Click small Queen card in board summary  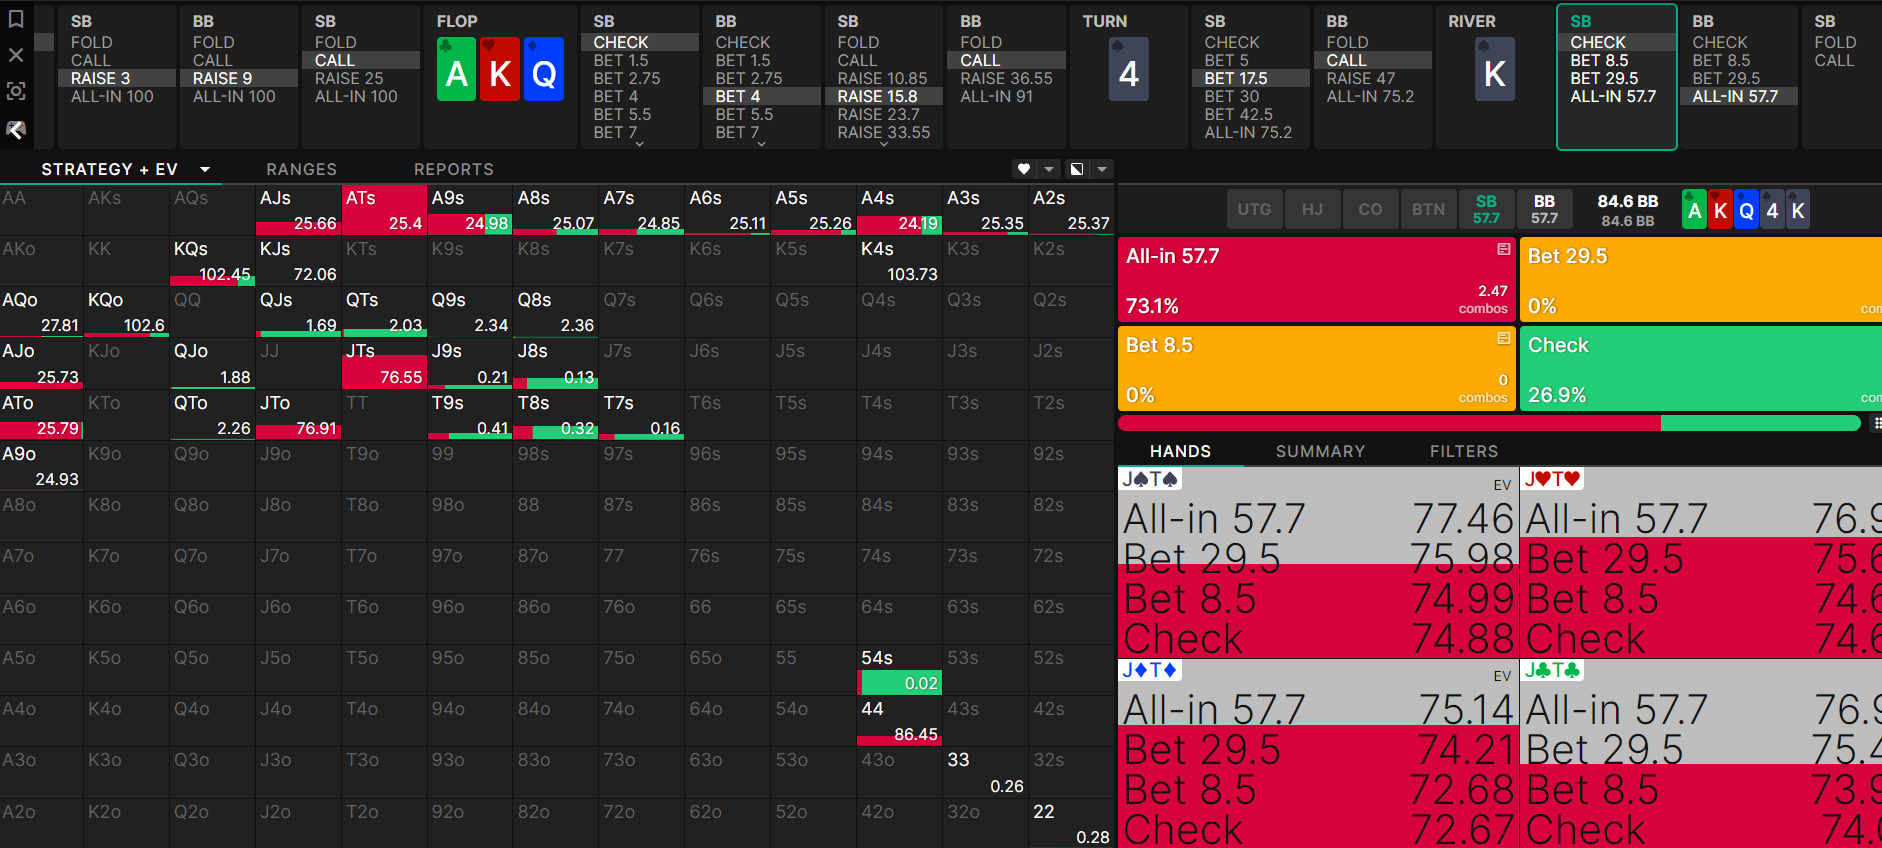click(1746, 210)
